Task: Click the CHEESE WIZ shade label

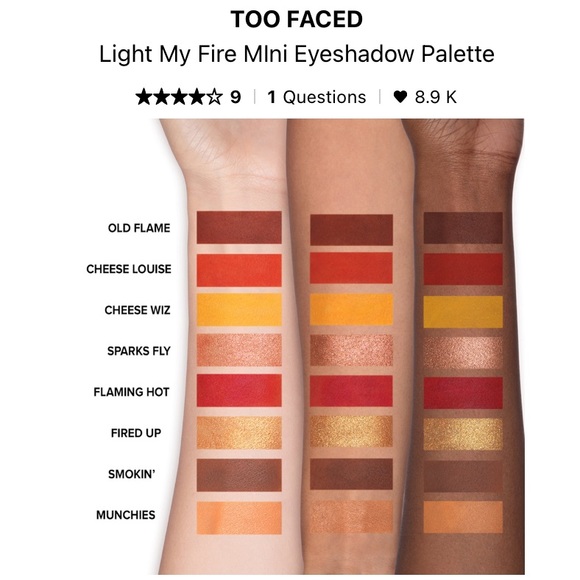Action: tap(137, 310)
